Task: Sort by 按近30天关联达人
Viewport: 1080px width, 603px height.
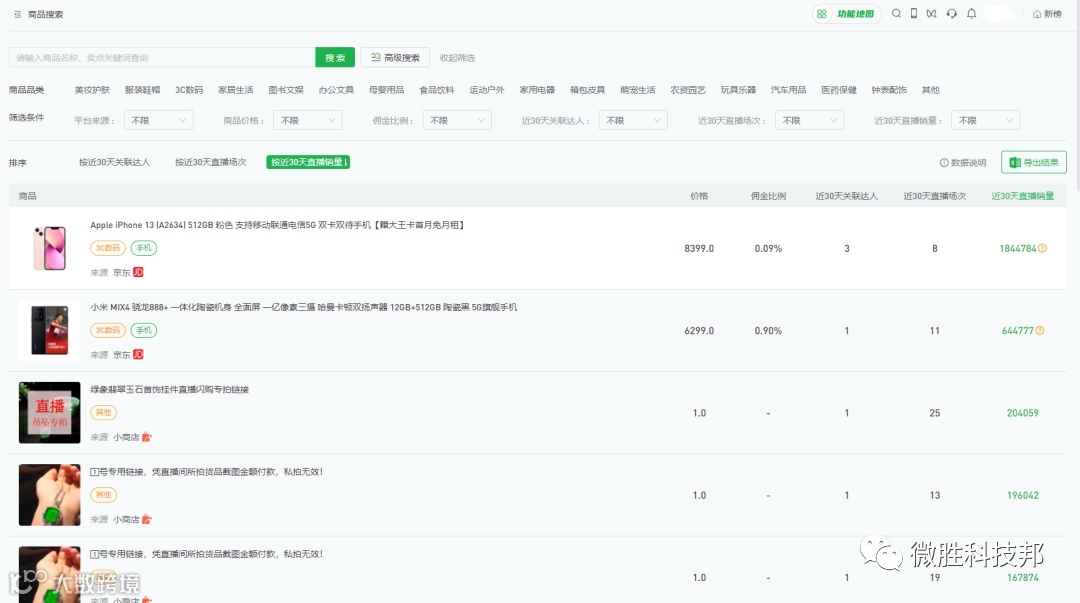Action: click(x=114, y=163)
